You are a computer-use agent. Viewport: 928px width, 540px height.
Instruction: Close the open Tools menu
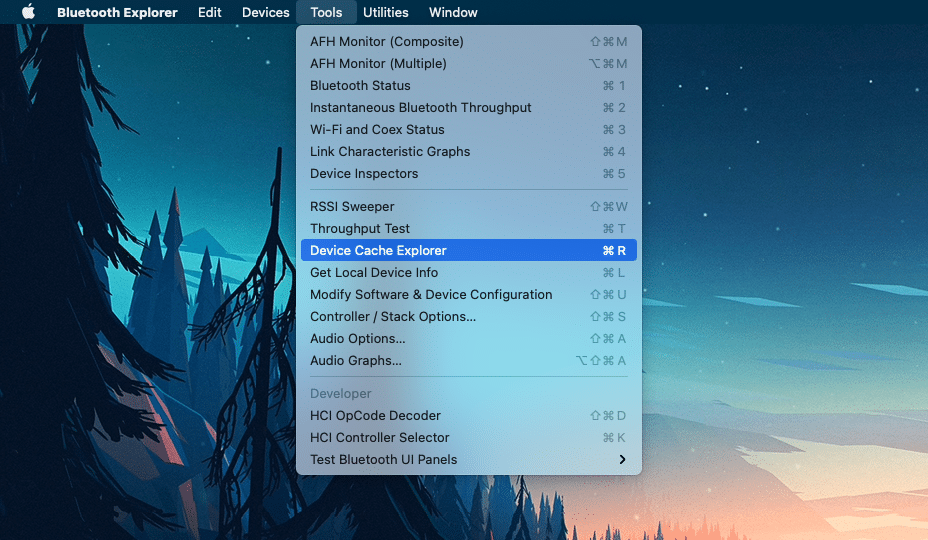click(x=326, y=12)
